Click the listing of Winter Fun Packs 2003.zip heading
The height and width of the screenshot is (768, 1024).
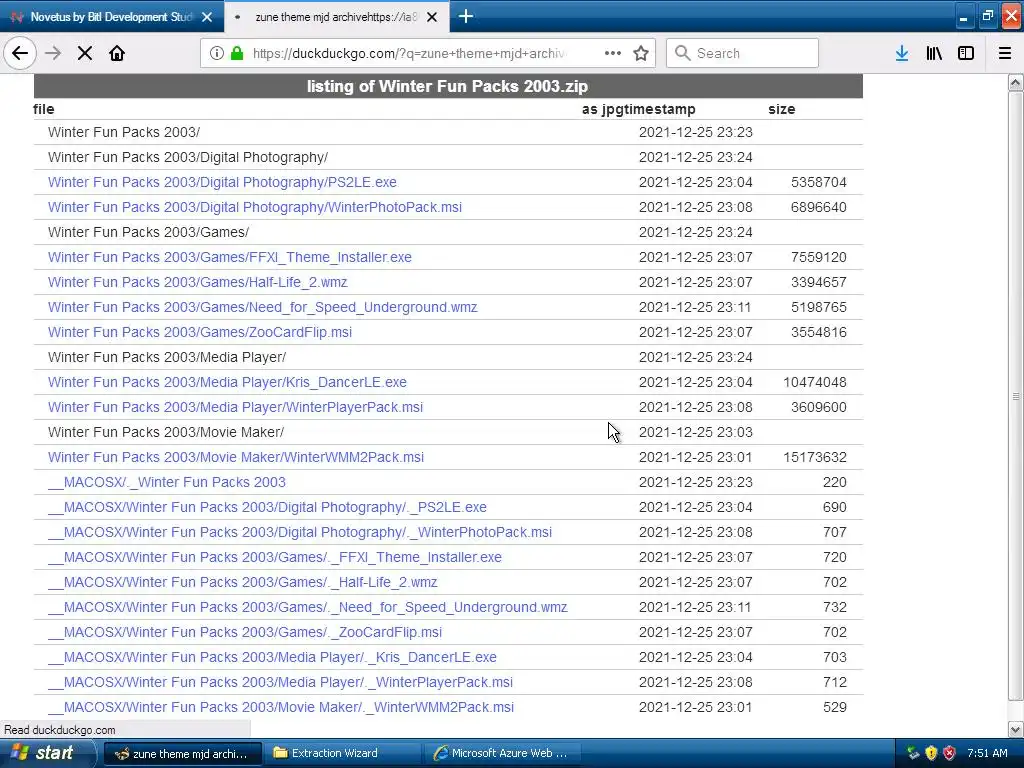[447, 86]
